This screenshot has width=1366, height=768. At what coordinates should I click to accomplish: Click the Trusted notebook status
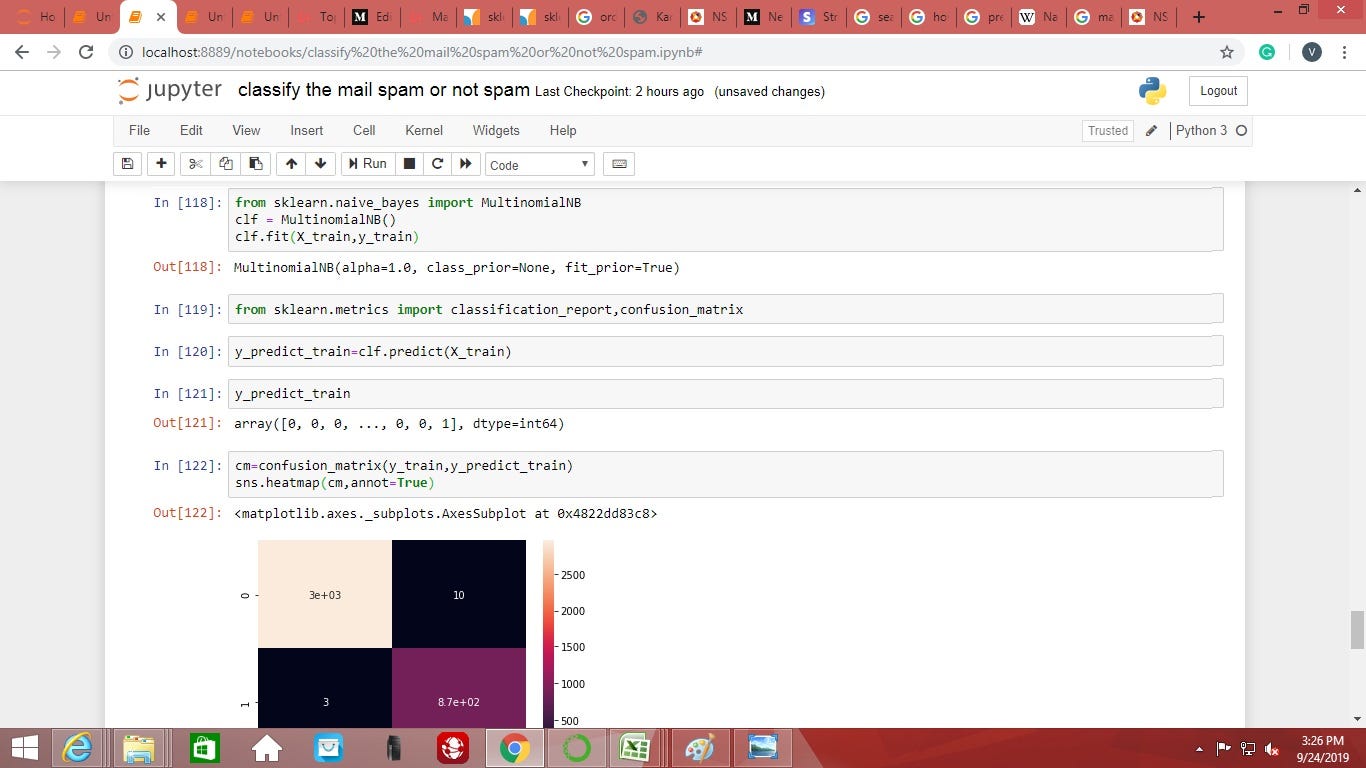1106,130
